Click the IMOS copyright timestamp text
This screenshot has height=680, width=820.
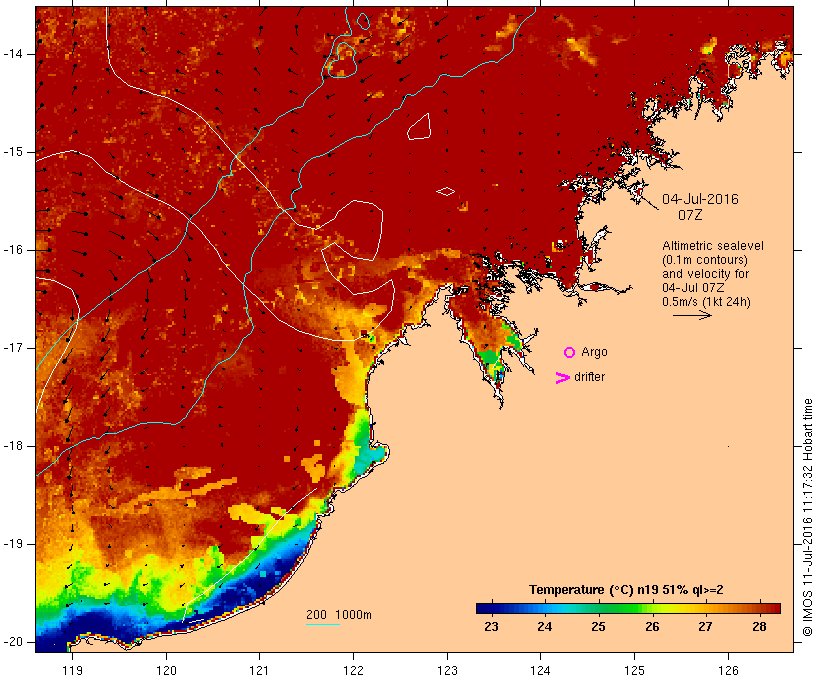tap(807, 517)
